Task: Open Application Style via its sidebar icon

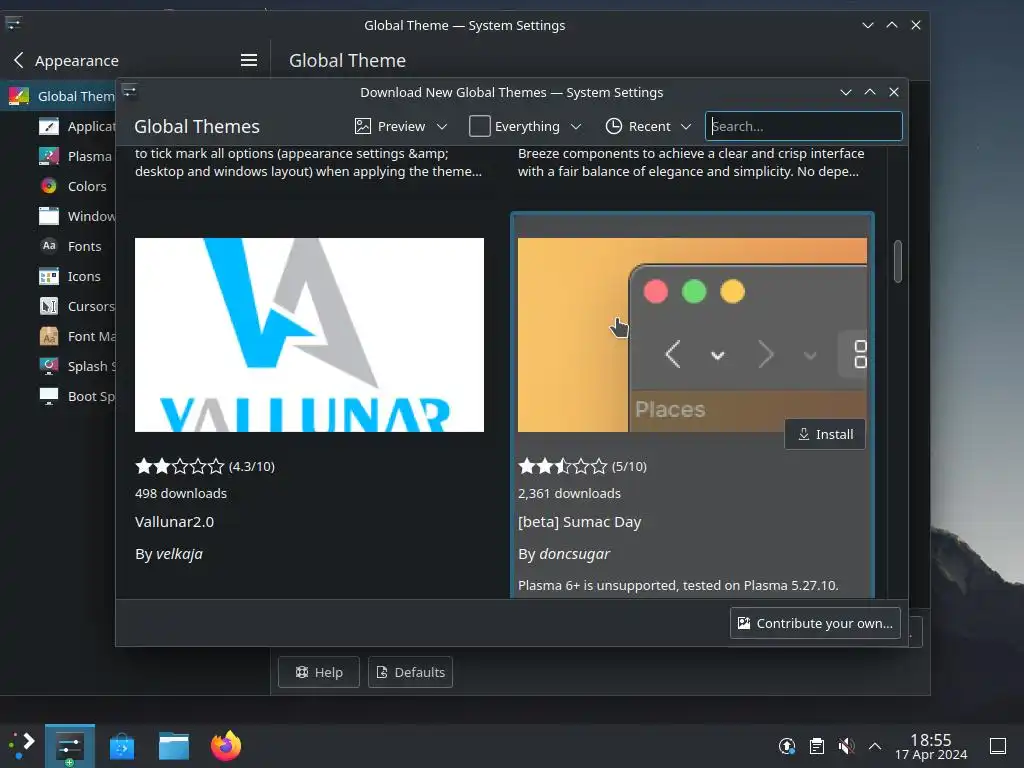Action: (49, 126)
